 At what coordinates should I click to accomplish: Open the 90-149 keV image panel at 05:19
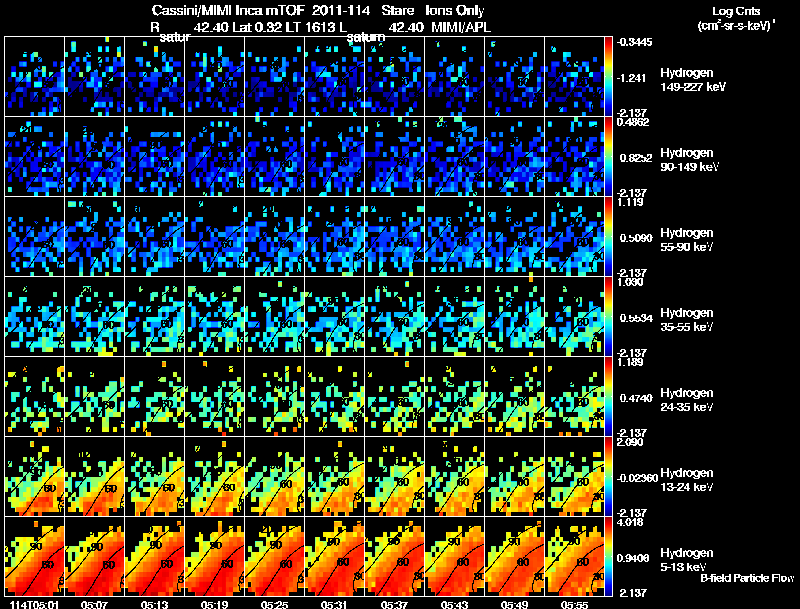coord(214,156)
